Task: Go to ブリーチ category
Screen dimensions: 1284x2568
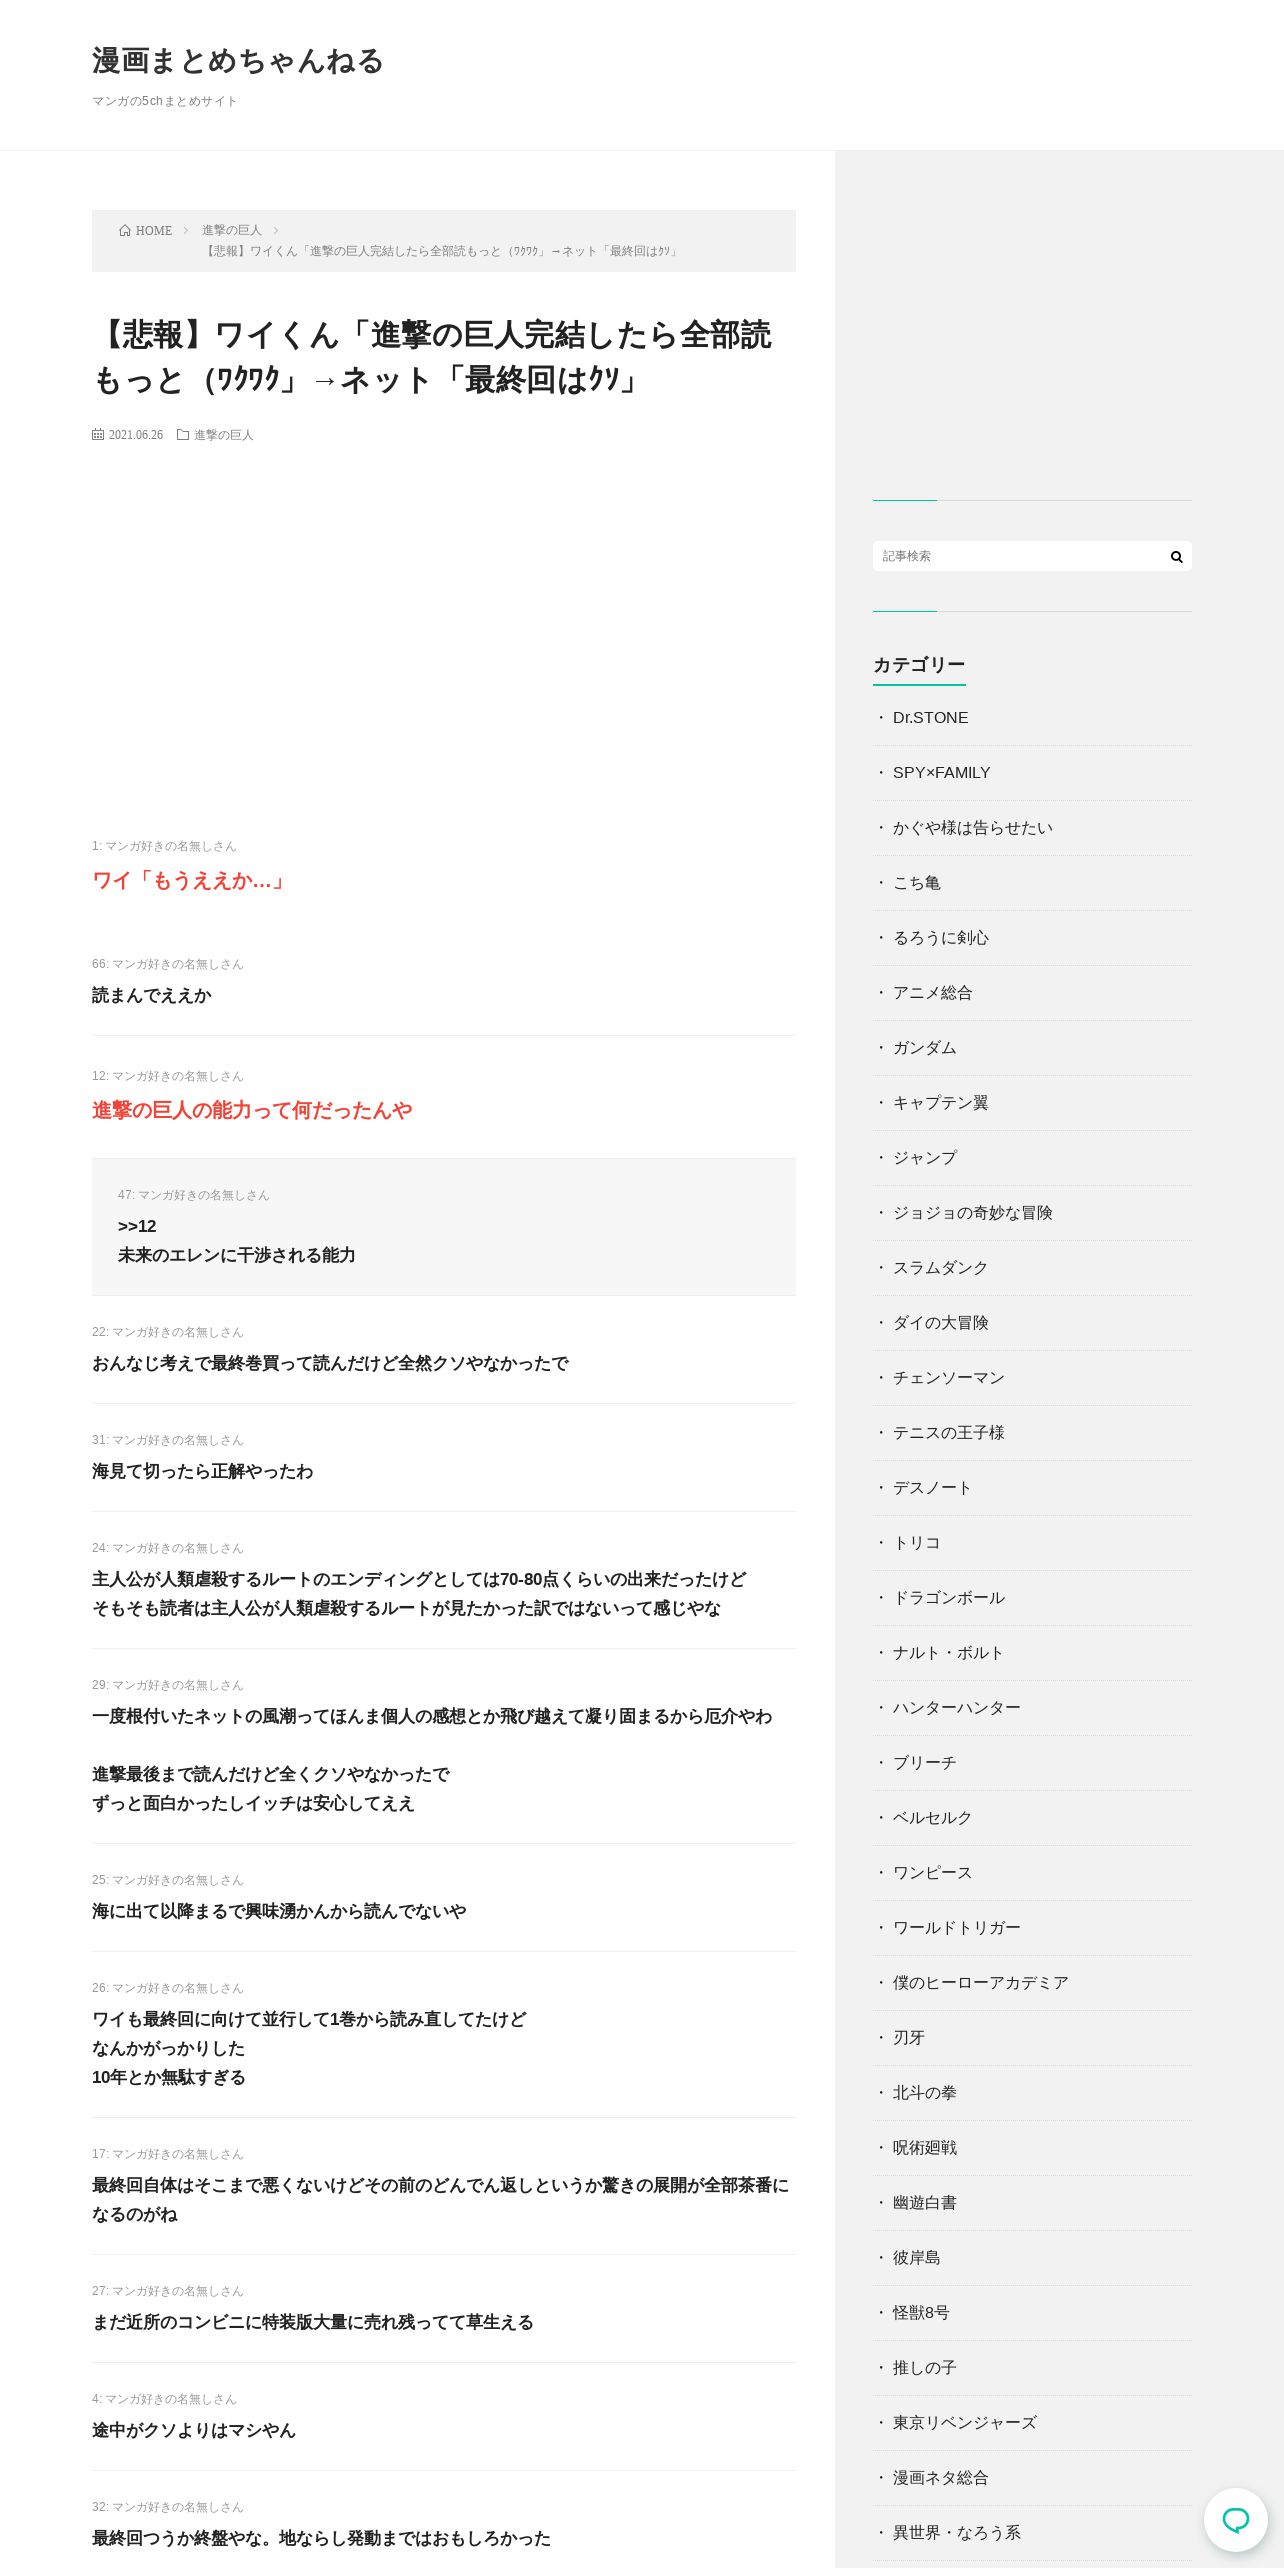Action: (x=924, y=1763)
